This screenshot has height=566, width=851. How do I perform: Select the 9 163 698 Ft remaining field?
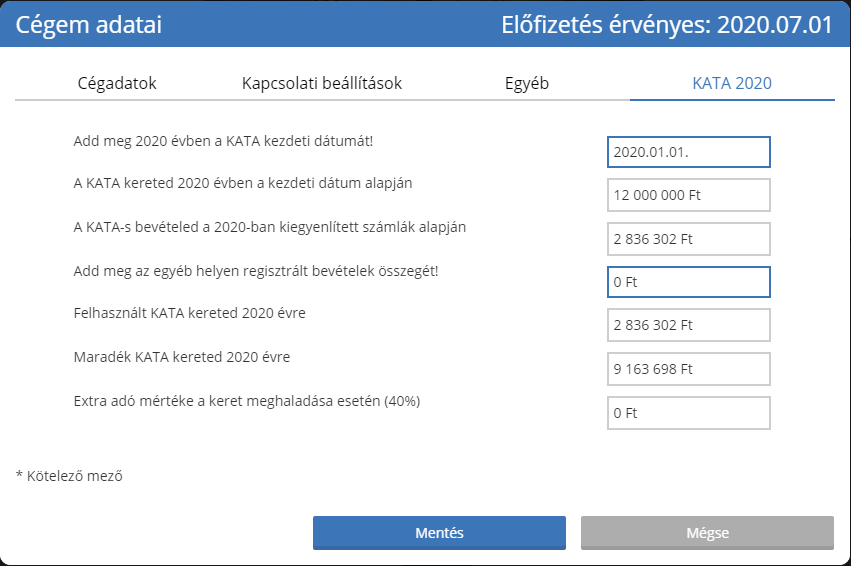point(688,369)
